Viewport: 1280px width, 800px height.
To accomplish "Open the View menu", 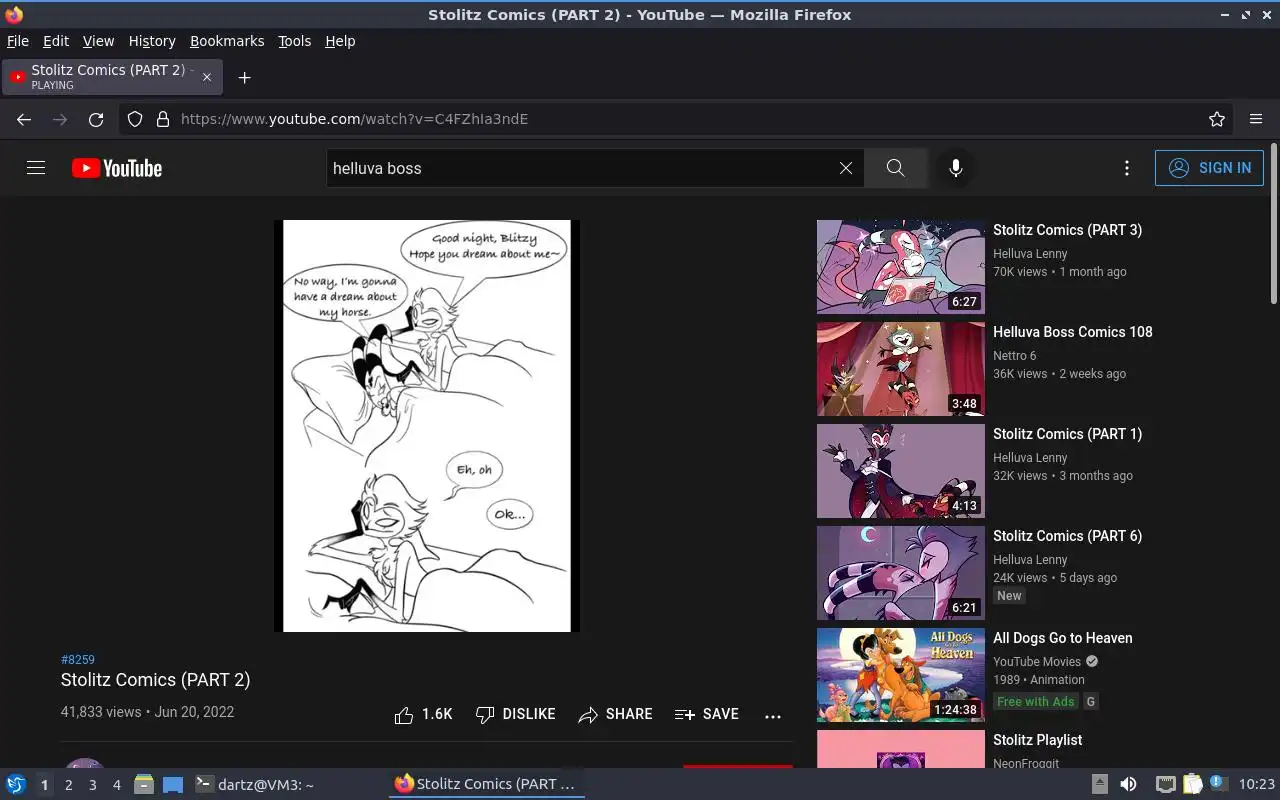I will [98, 41].
